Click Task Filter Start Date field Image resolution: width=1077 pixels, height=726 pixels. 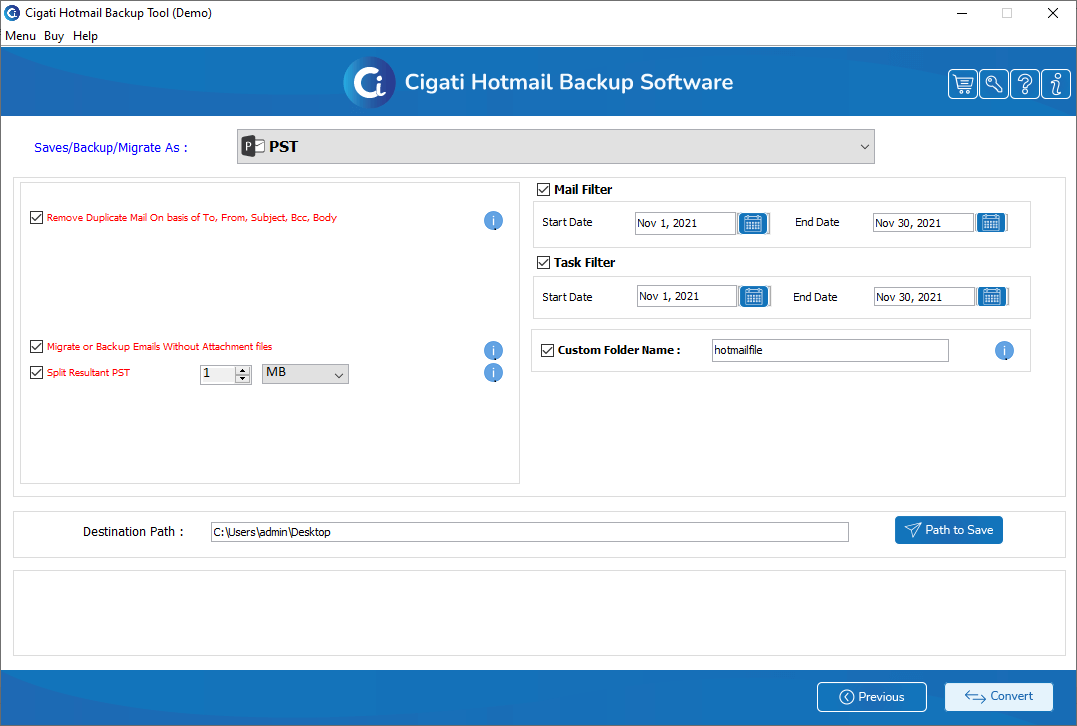pyautogui.click(x=687, y=296)
